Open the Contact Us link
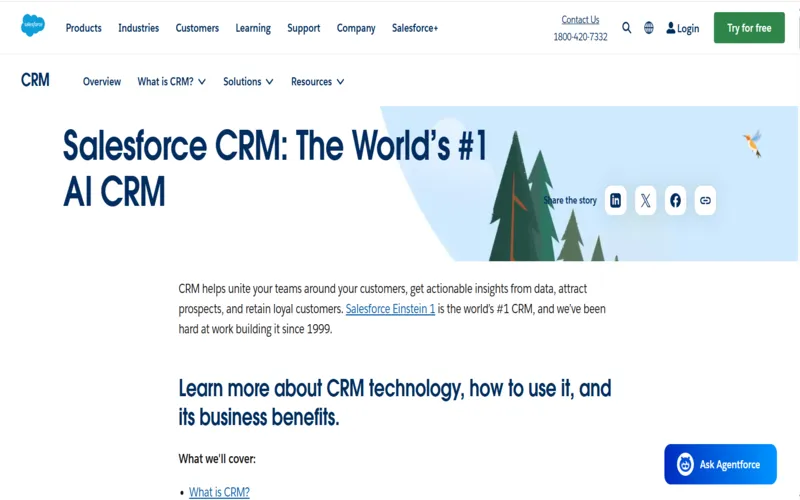 click(580, 19)
